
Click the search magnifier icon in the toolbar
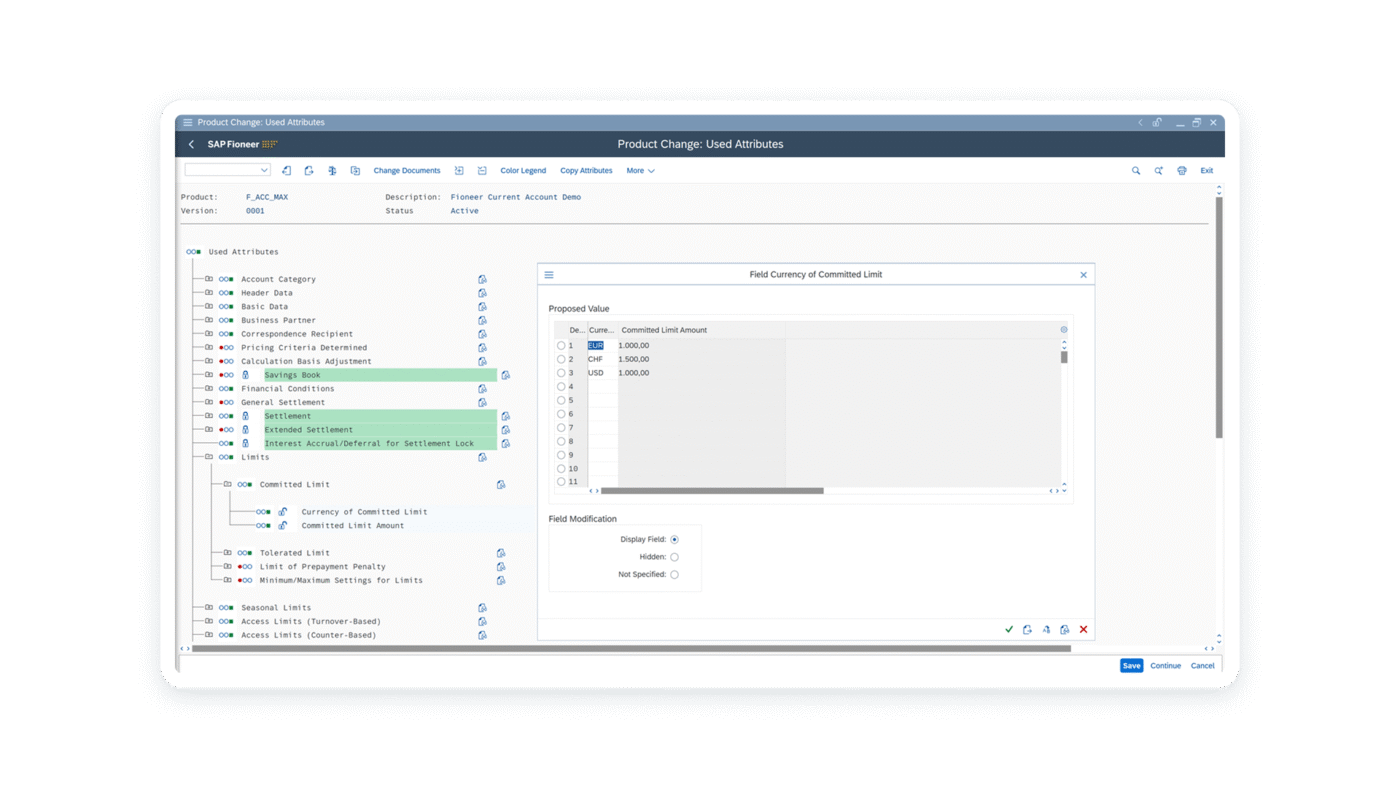tap(1135, 170)
